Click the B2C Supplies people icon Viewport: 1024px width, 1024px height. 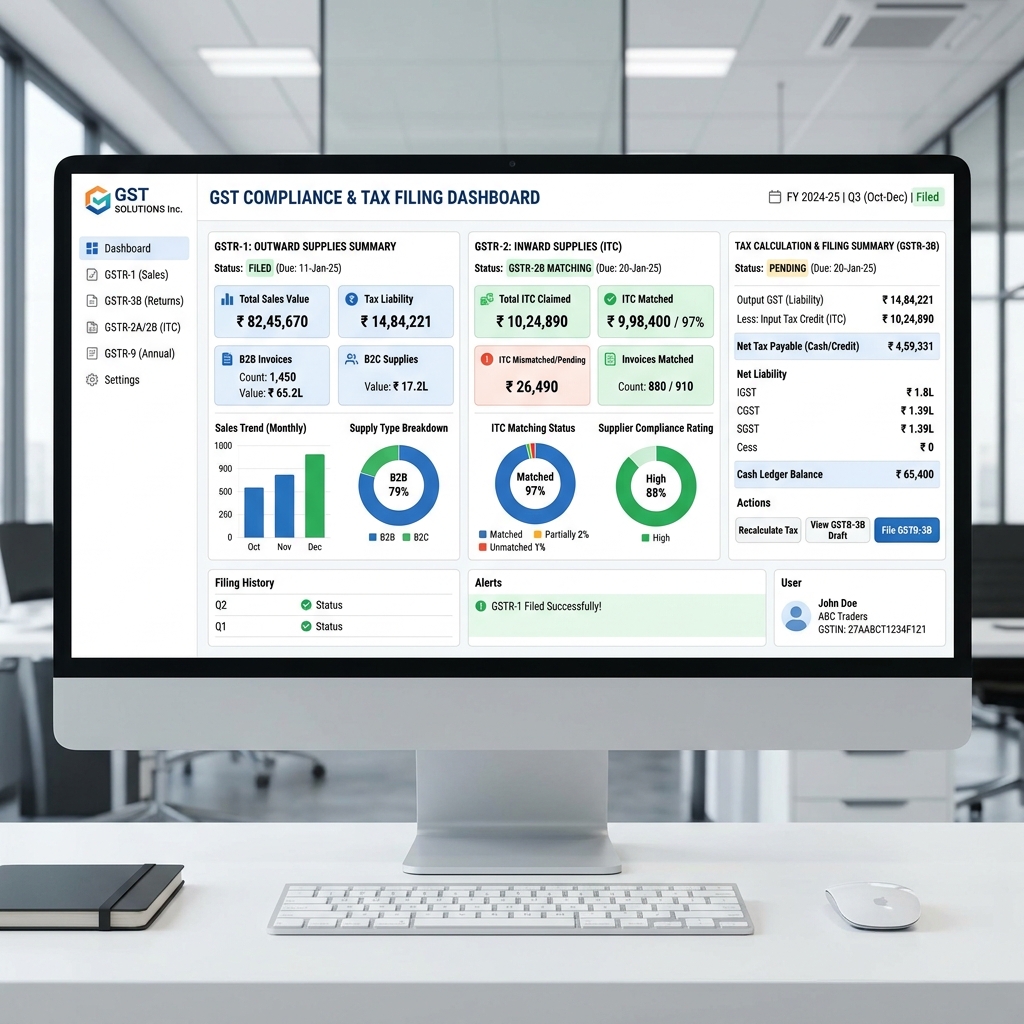click(351, 359)
